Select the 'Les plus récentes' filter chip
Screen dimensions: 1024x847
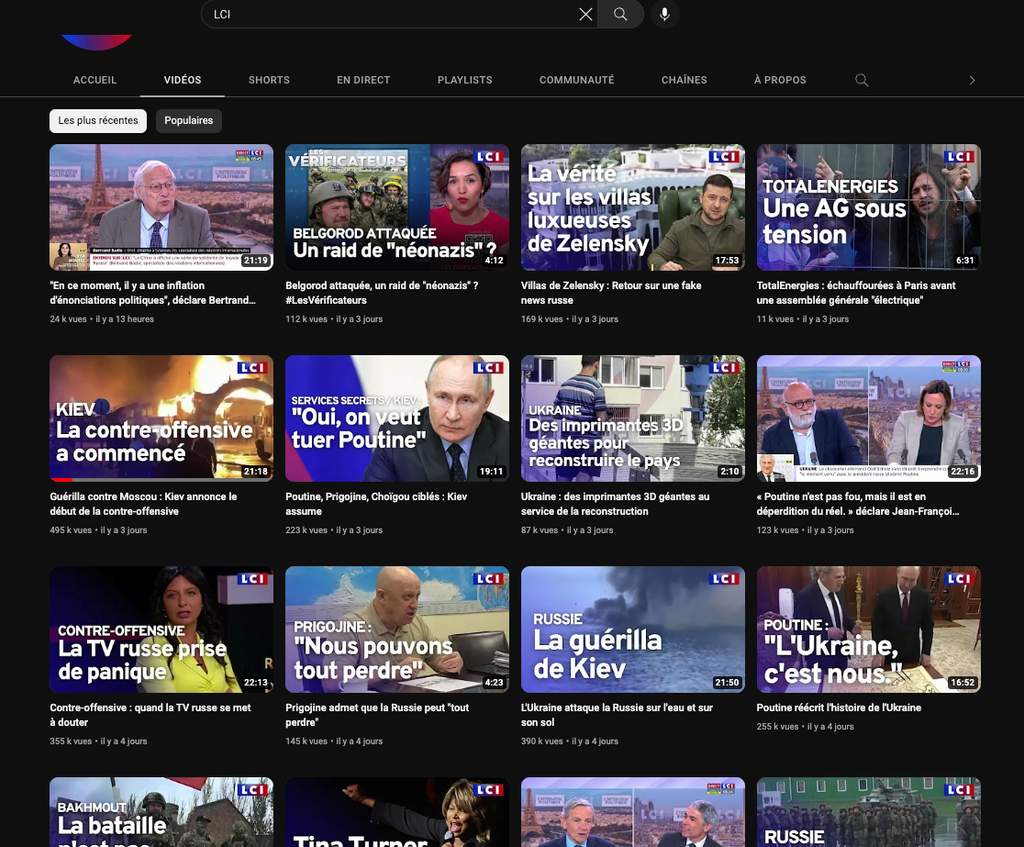tap(98, 121)
